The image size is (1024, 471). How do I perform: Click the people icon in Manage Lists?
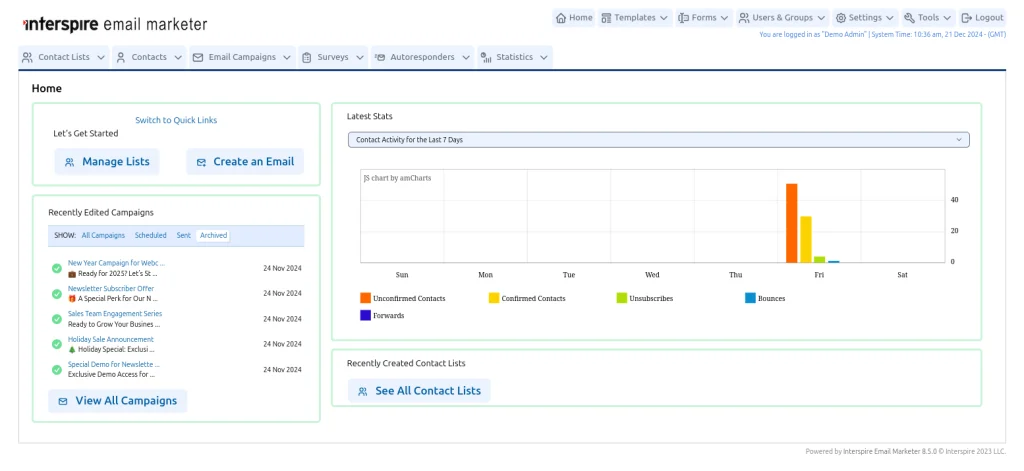pyautogui.click(x=69, y=162)
